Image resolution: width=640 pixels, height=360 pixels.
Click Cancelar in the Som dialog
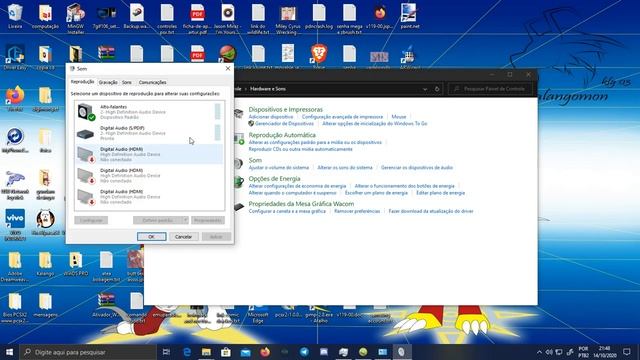183,237
